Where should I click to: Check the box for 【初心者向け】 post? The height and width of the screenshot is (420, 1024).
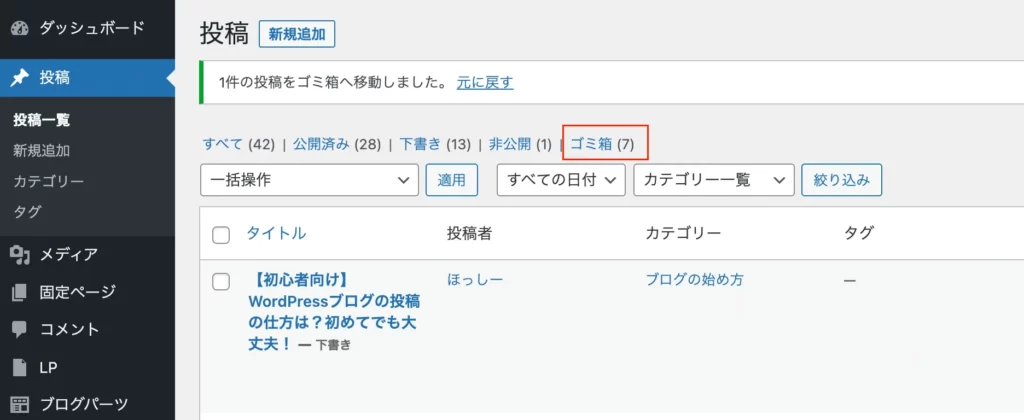221,282
